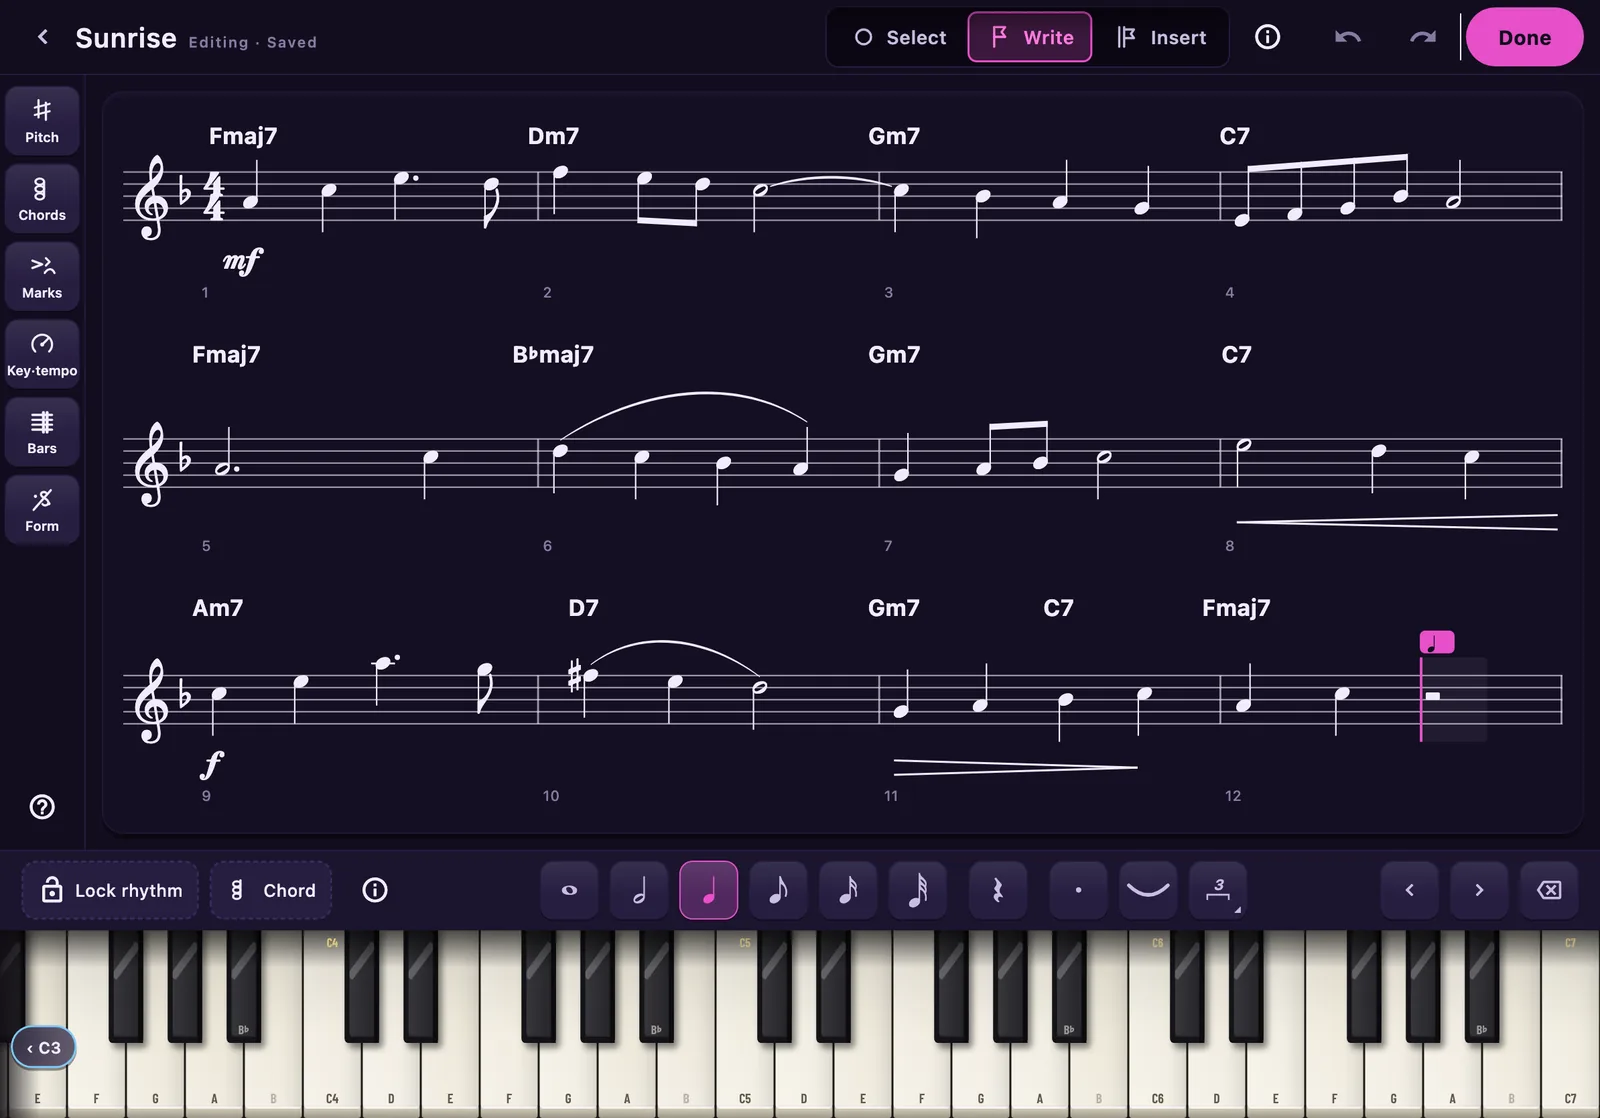Toggle the tie modifier
The height and width of the screenshot is (1118, 1600).
point(1148,890)
